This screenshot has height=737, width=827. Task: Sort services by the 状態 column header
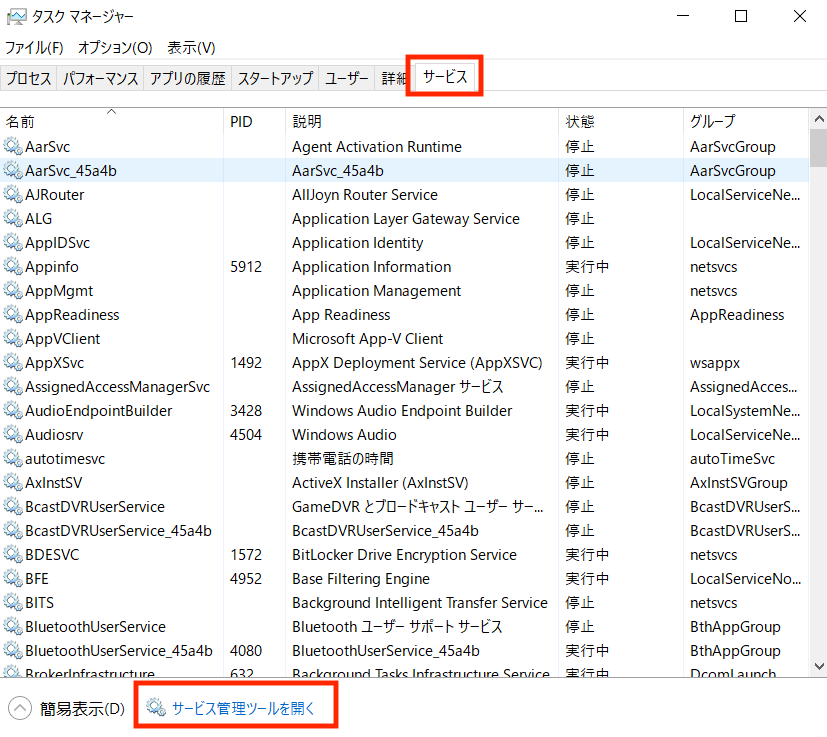point(600,121)
